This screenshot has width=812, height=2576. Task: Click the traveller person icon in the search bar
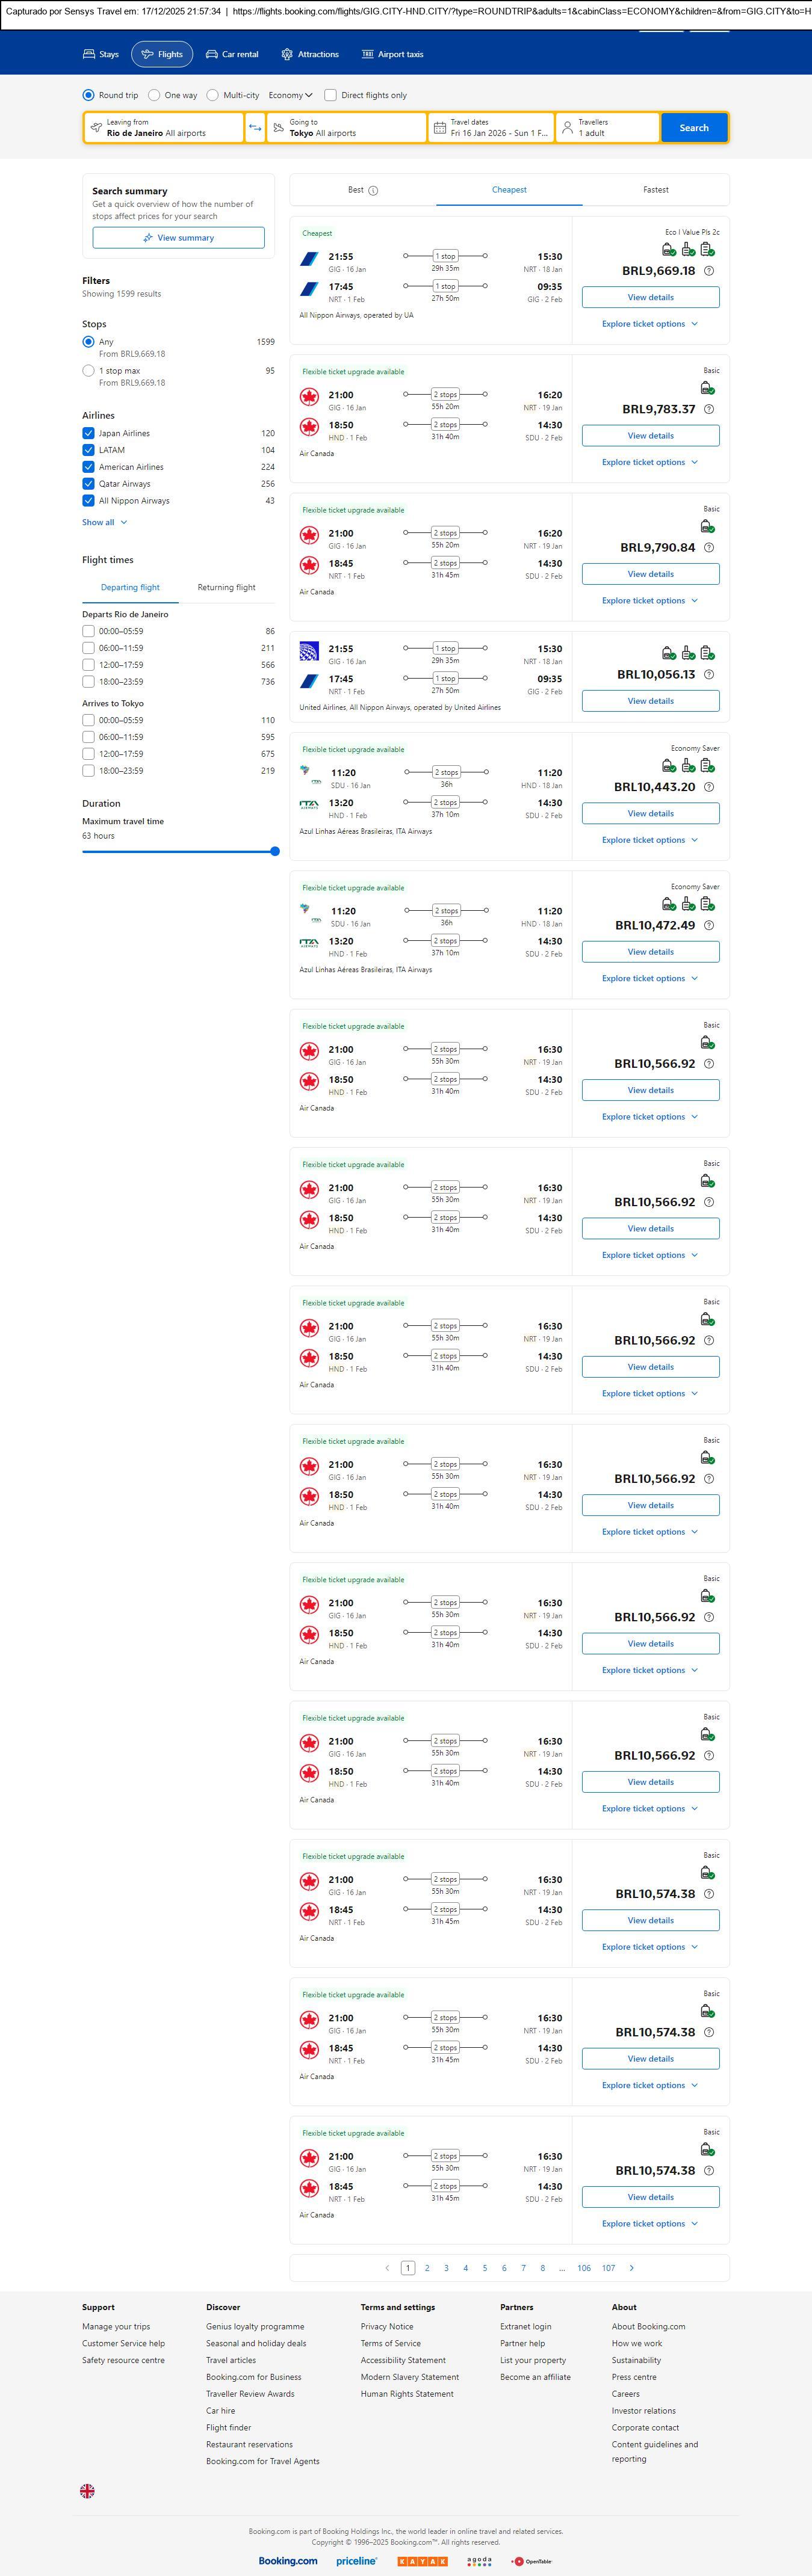[567, 128]
